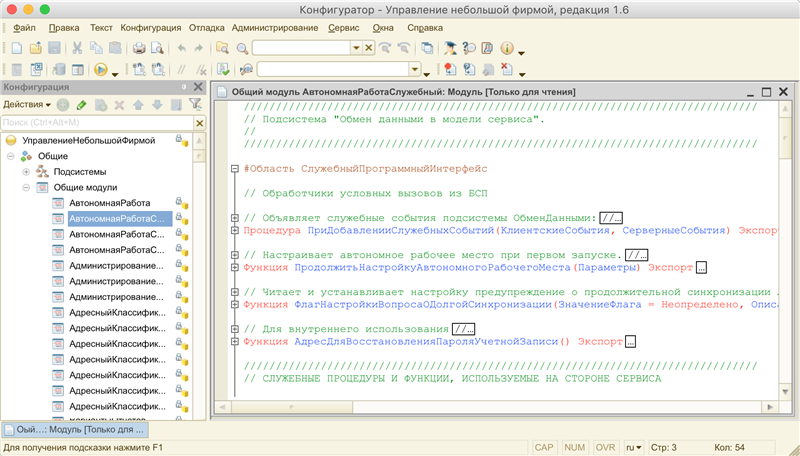Image resolution: width=800 pixels, height=456 pixels.
Task: Toggle breakpoint with the red dot icon
Action: click(449, 69)
